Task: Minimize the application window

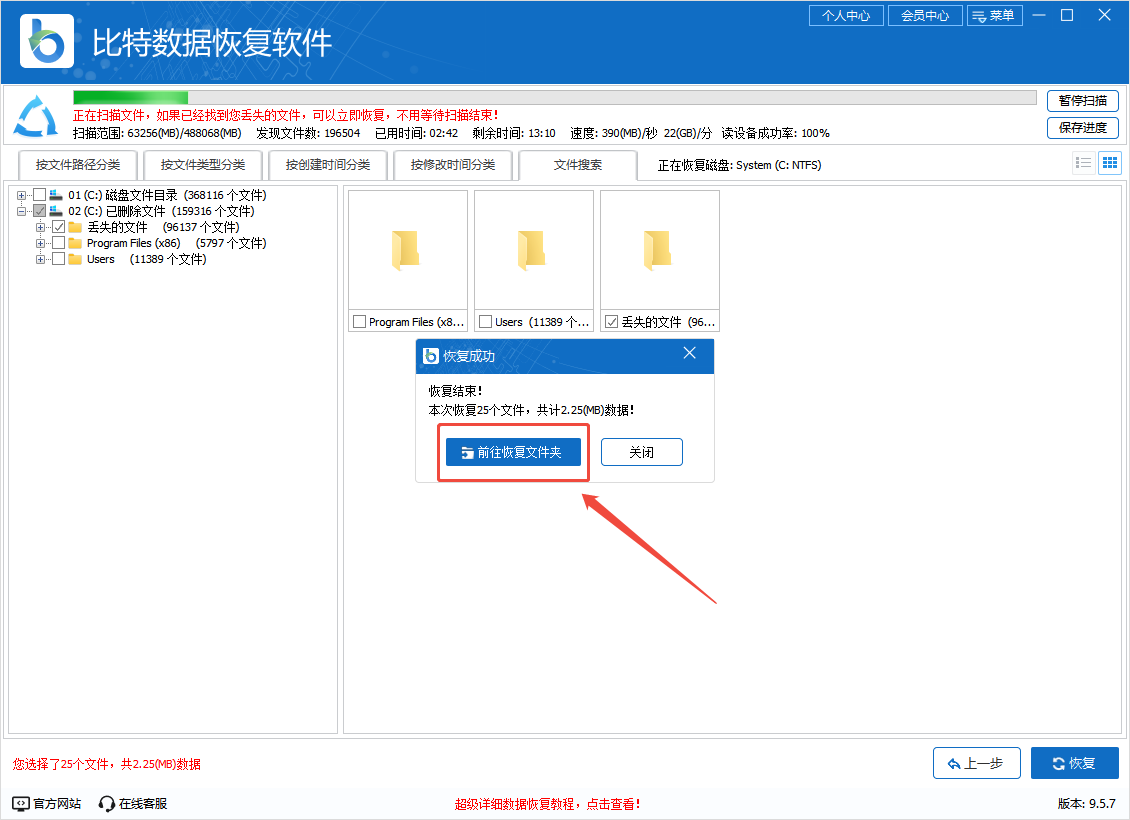Action: tap(1038, 15)
